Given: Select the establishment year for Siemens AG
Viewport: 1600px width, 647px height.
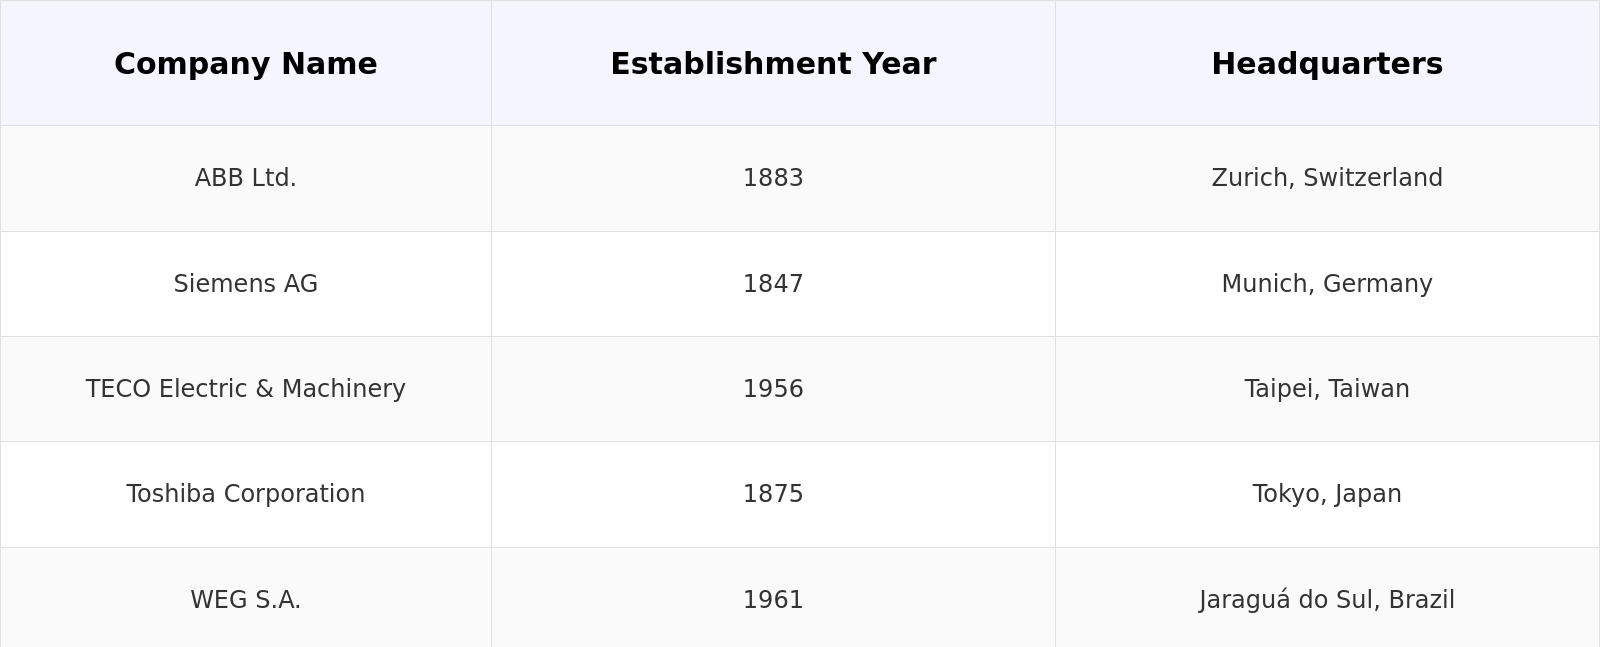Looking at the screenshot, I should click(773, 284).
